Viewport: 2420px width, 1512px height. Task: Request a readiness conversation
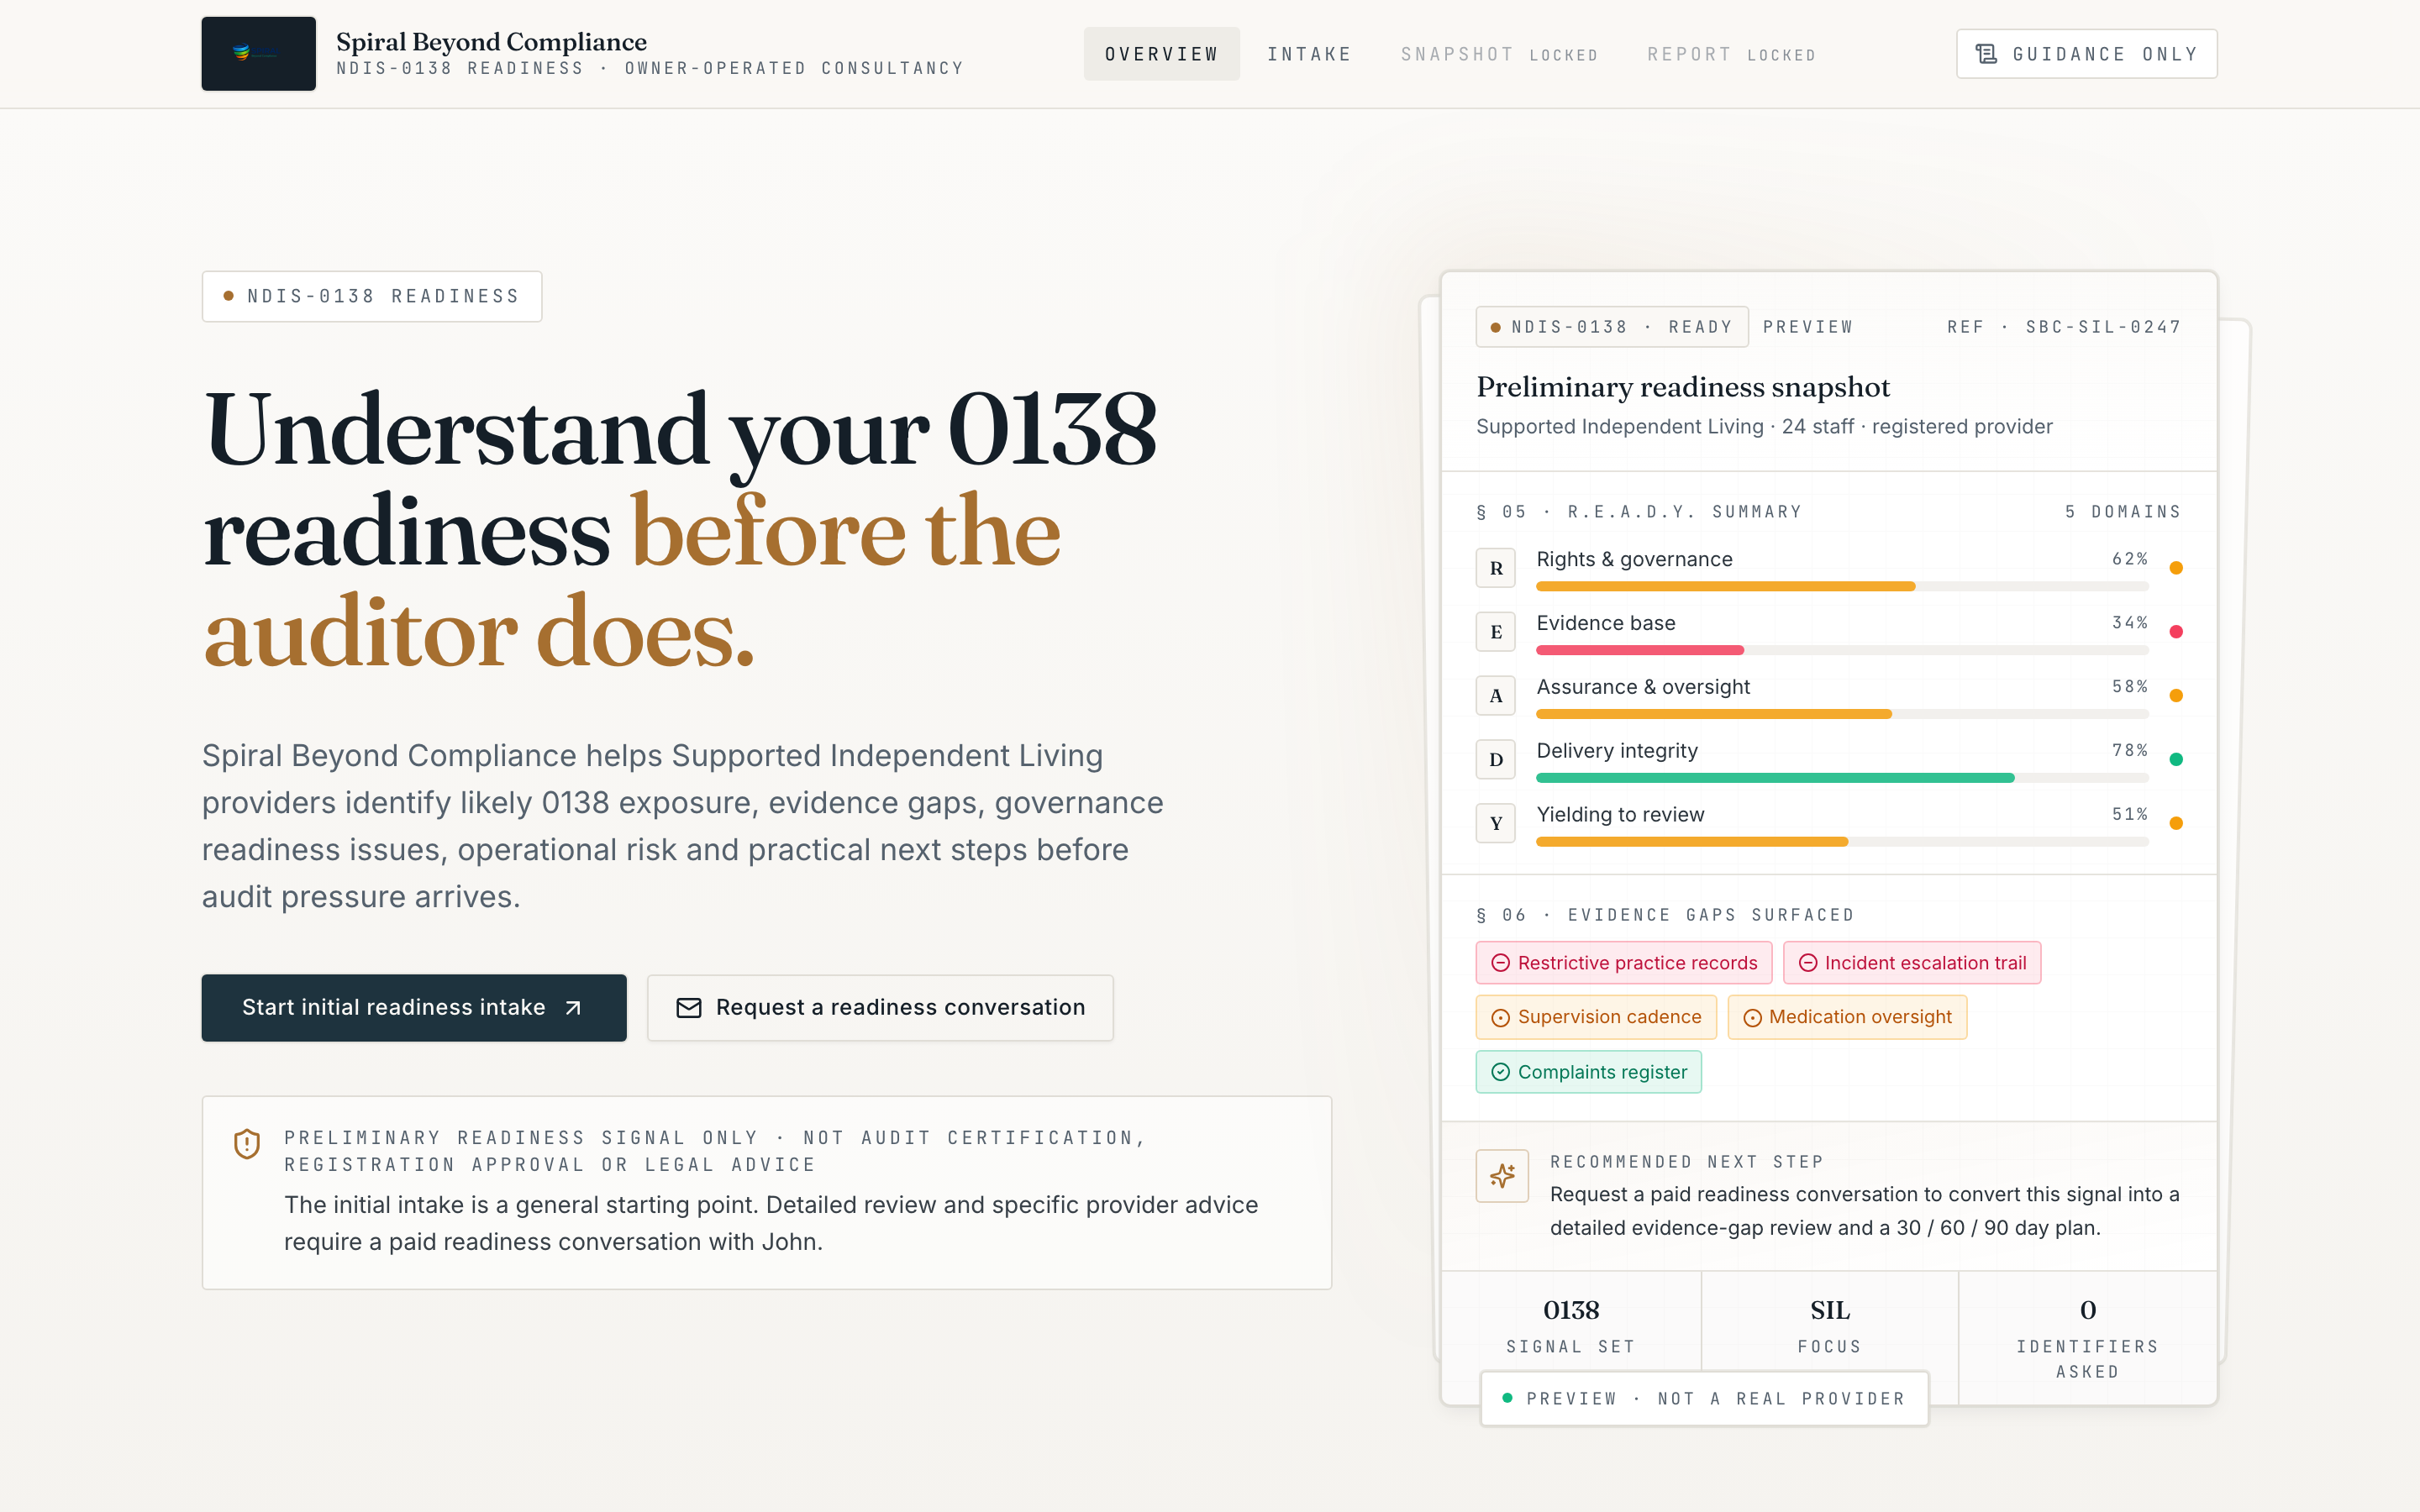[880, 1008]
